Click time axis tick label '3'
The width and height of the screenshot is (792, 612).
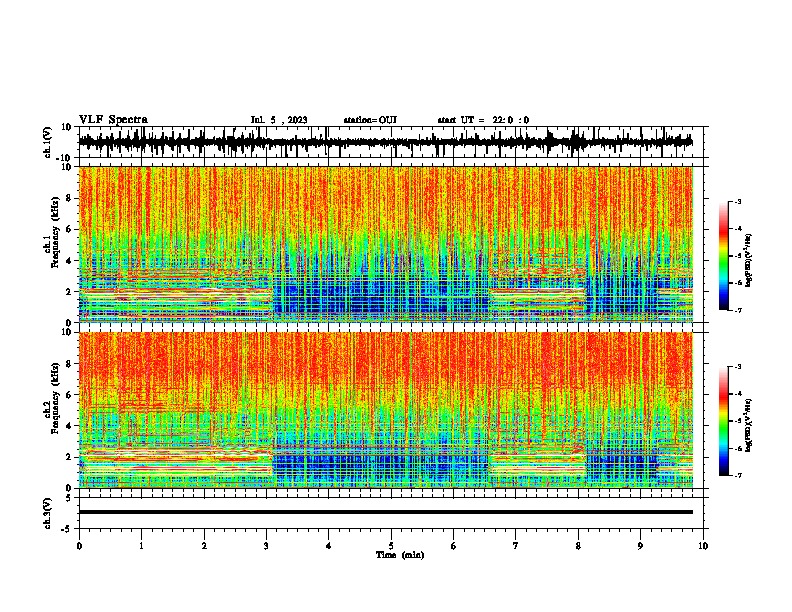pos(266,546)
